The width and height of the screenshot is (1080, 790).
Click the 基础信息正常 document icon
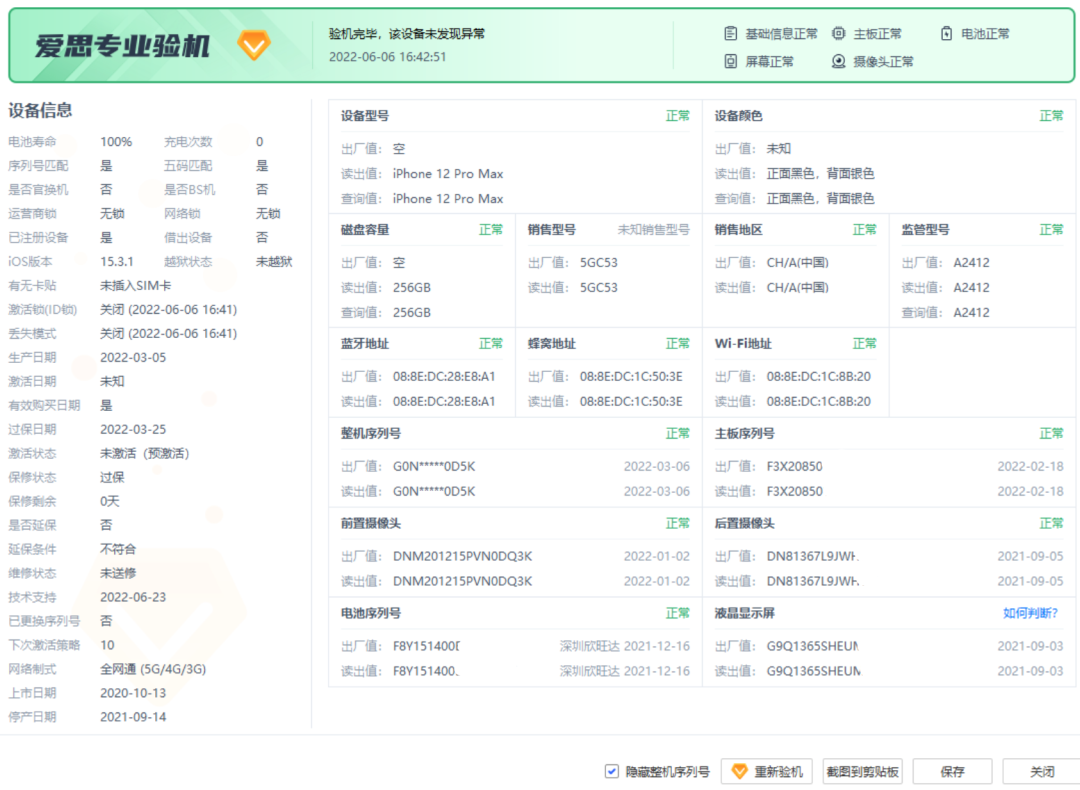[x=731, y=33]
